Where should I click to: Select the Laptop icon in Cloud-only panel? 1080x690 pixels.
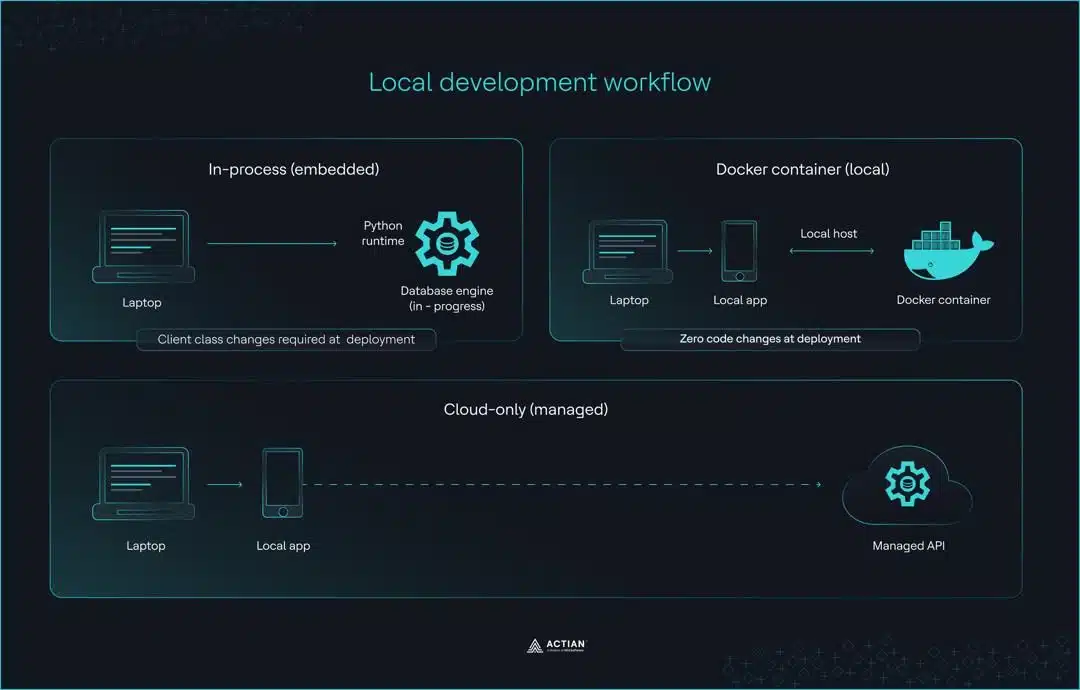tap(145, 484)
